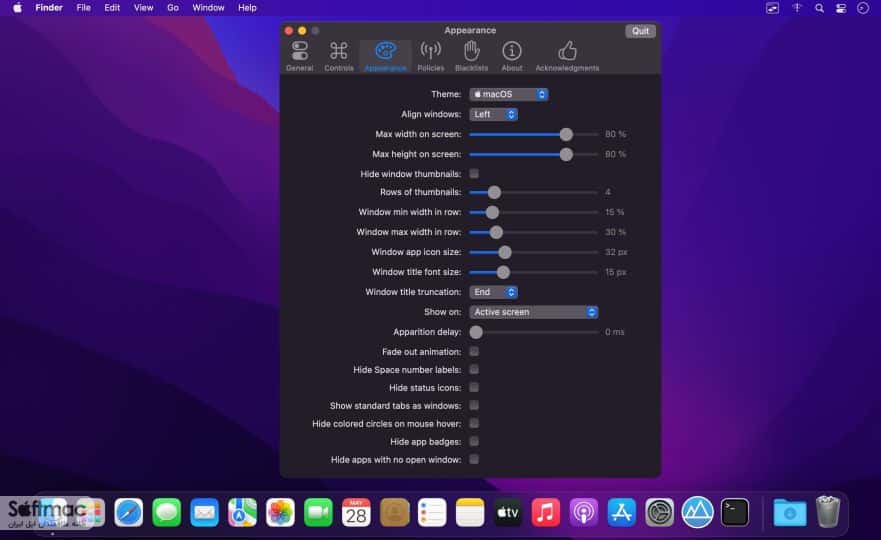Click the blue mountain app icon in Dock
The height and width of the screenshot is (540, 881).
(x=697, y=512)
